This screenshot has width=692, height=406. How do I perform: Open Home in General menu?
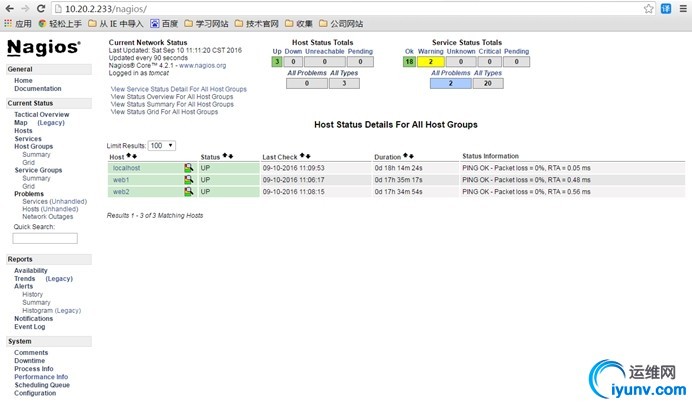[x=23, y=80]
